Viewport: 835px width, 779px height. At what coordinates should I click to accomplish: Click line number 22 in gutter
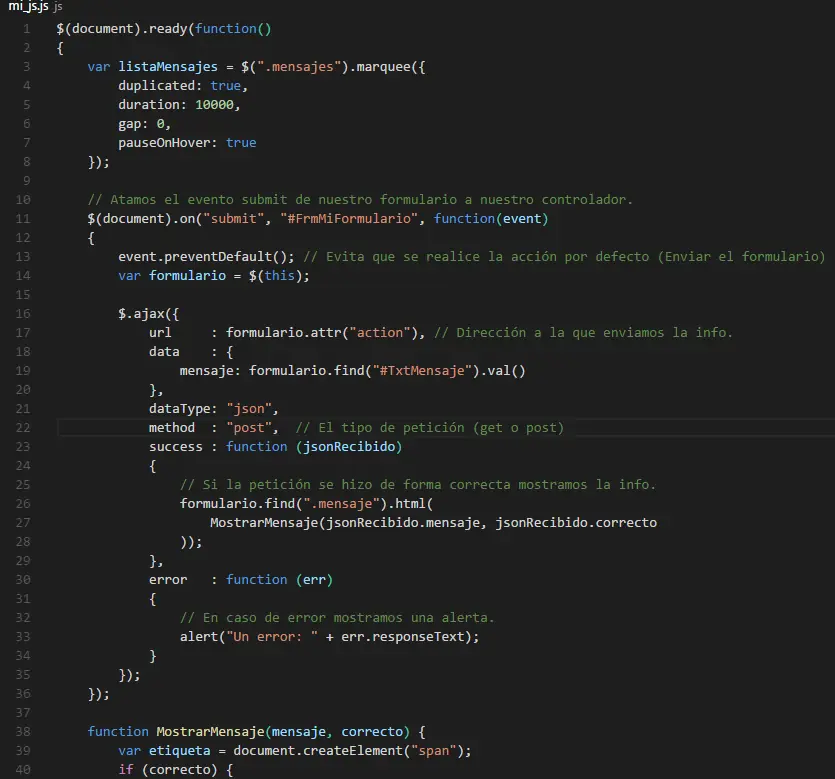coord(23,428)
